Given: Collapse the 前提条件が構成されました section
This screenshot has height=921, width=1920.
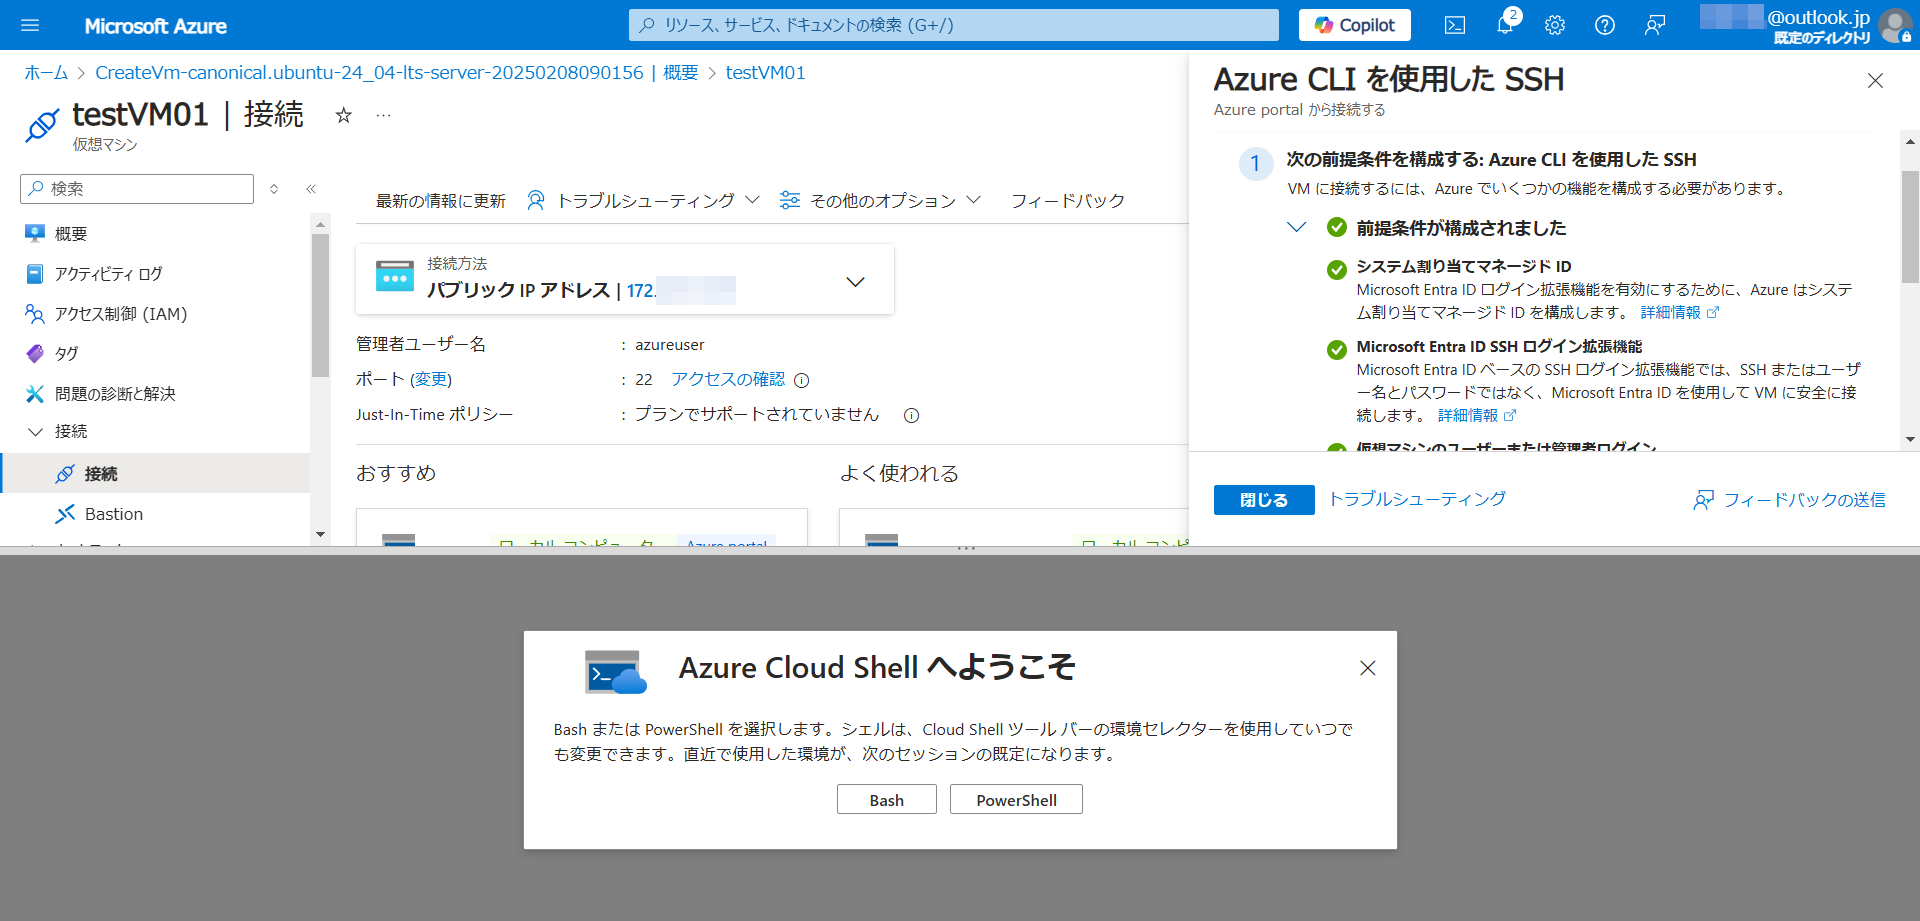Looking at the screenshot, I should (1296, 228).
